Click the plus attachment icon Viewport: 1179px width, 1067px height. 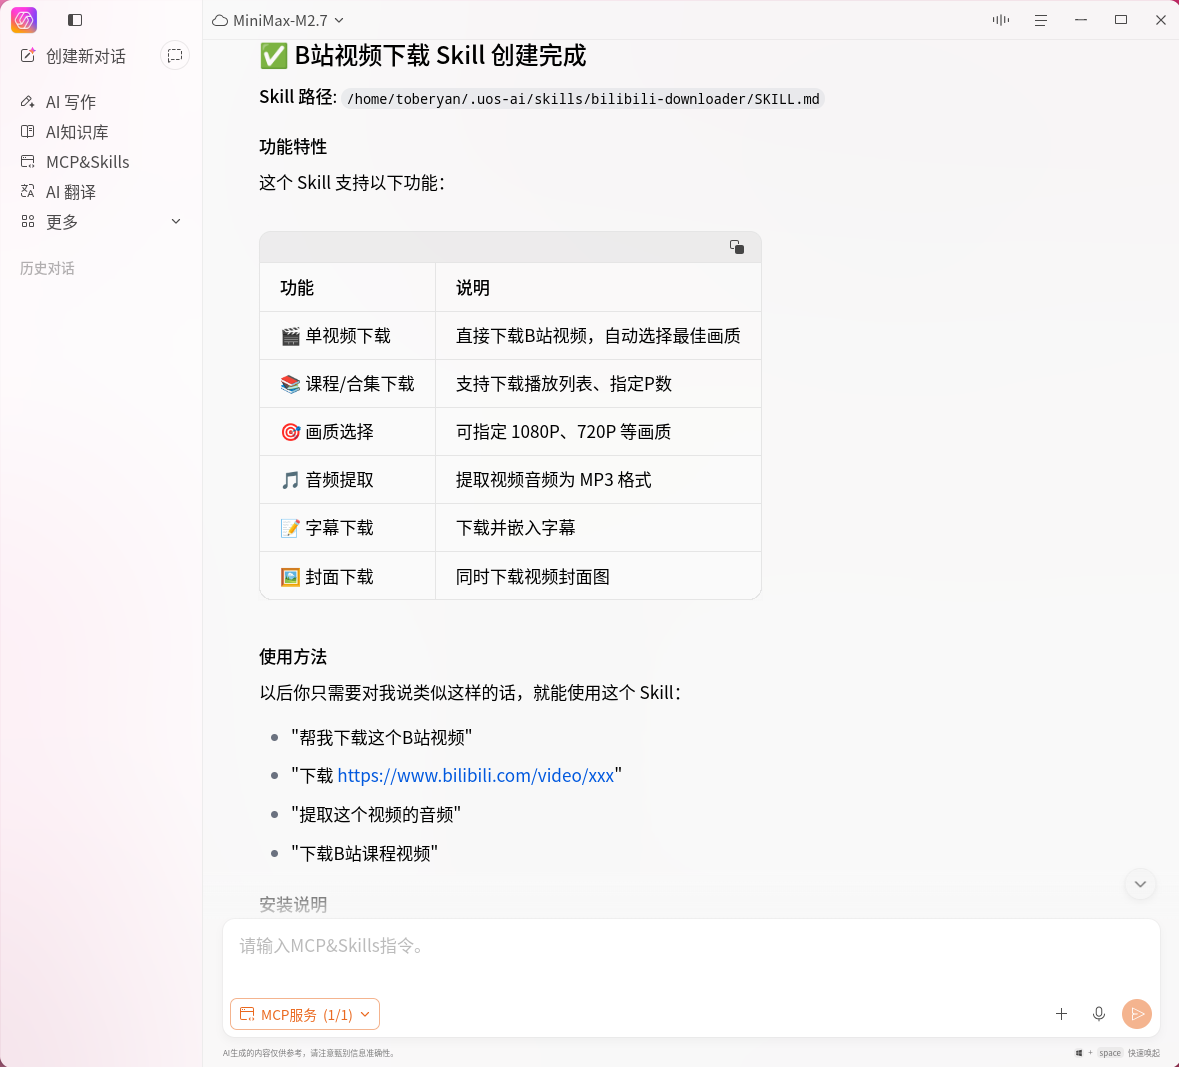point(1061,1014)
